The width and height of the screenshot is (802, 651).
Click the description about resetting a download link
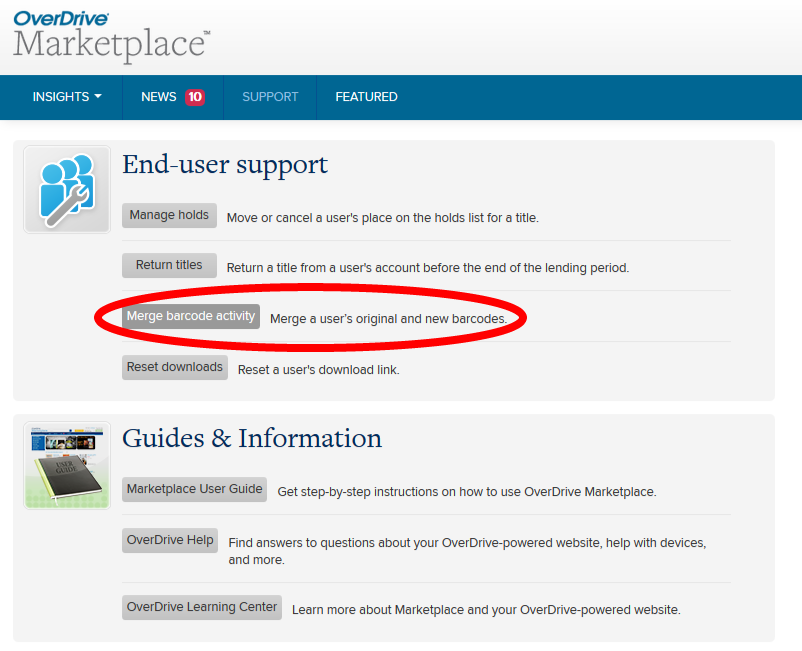318,370
